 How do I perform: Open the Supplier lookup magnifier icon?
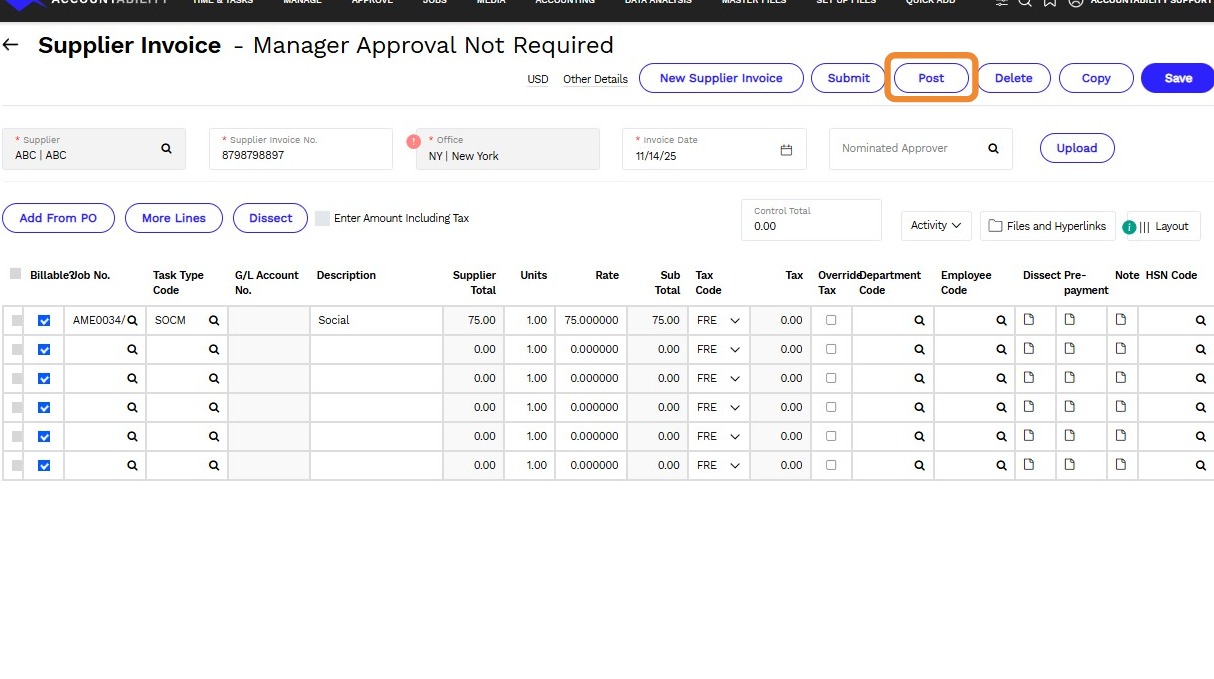(166, 148)
